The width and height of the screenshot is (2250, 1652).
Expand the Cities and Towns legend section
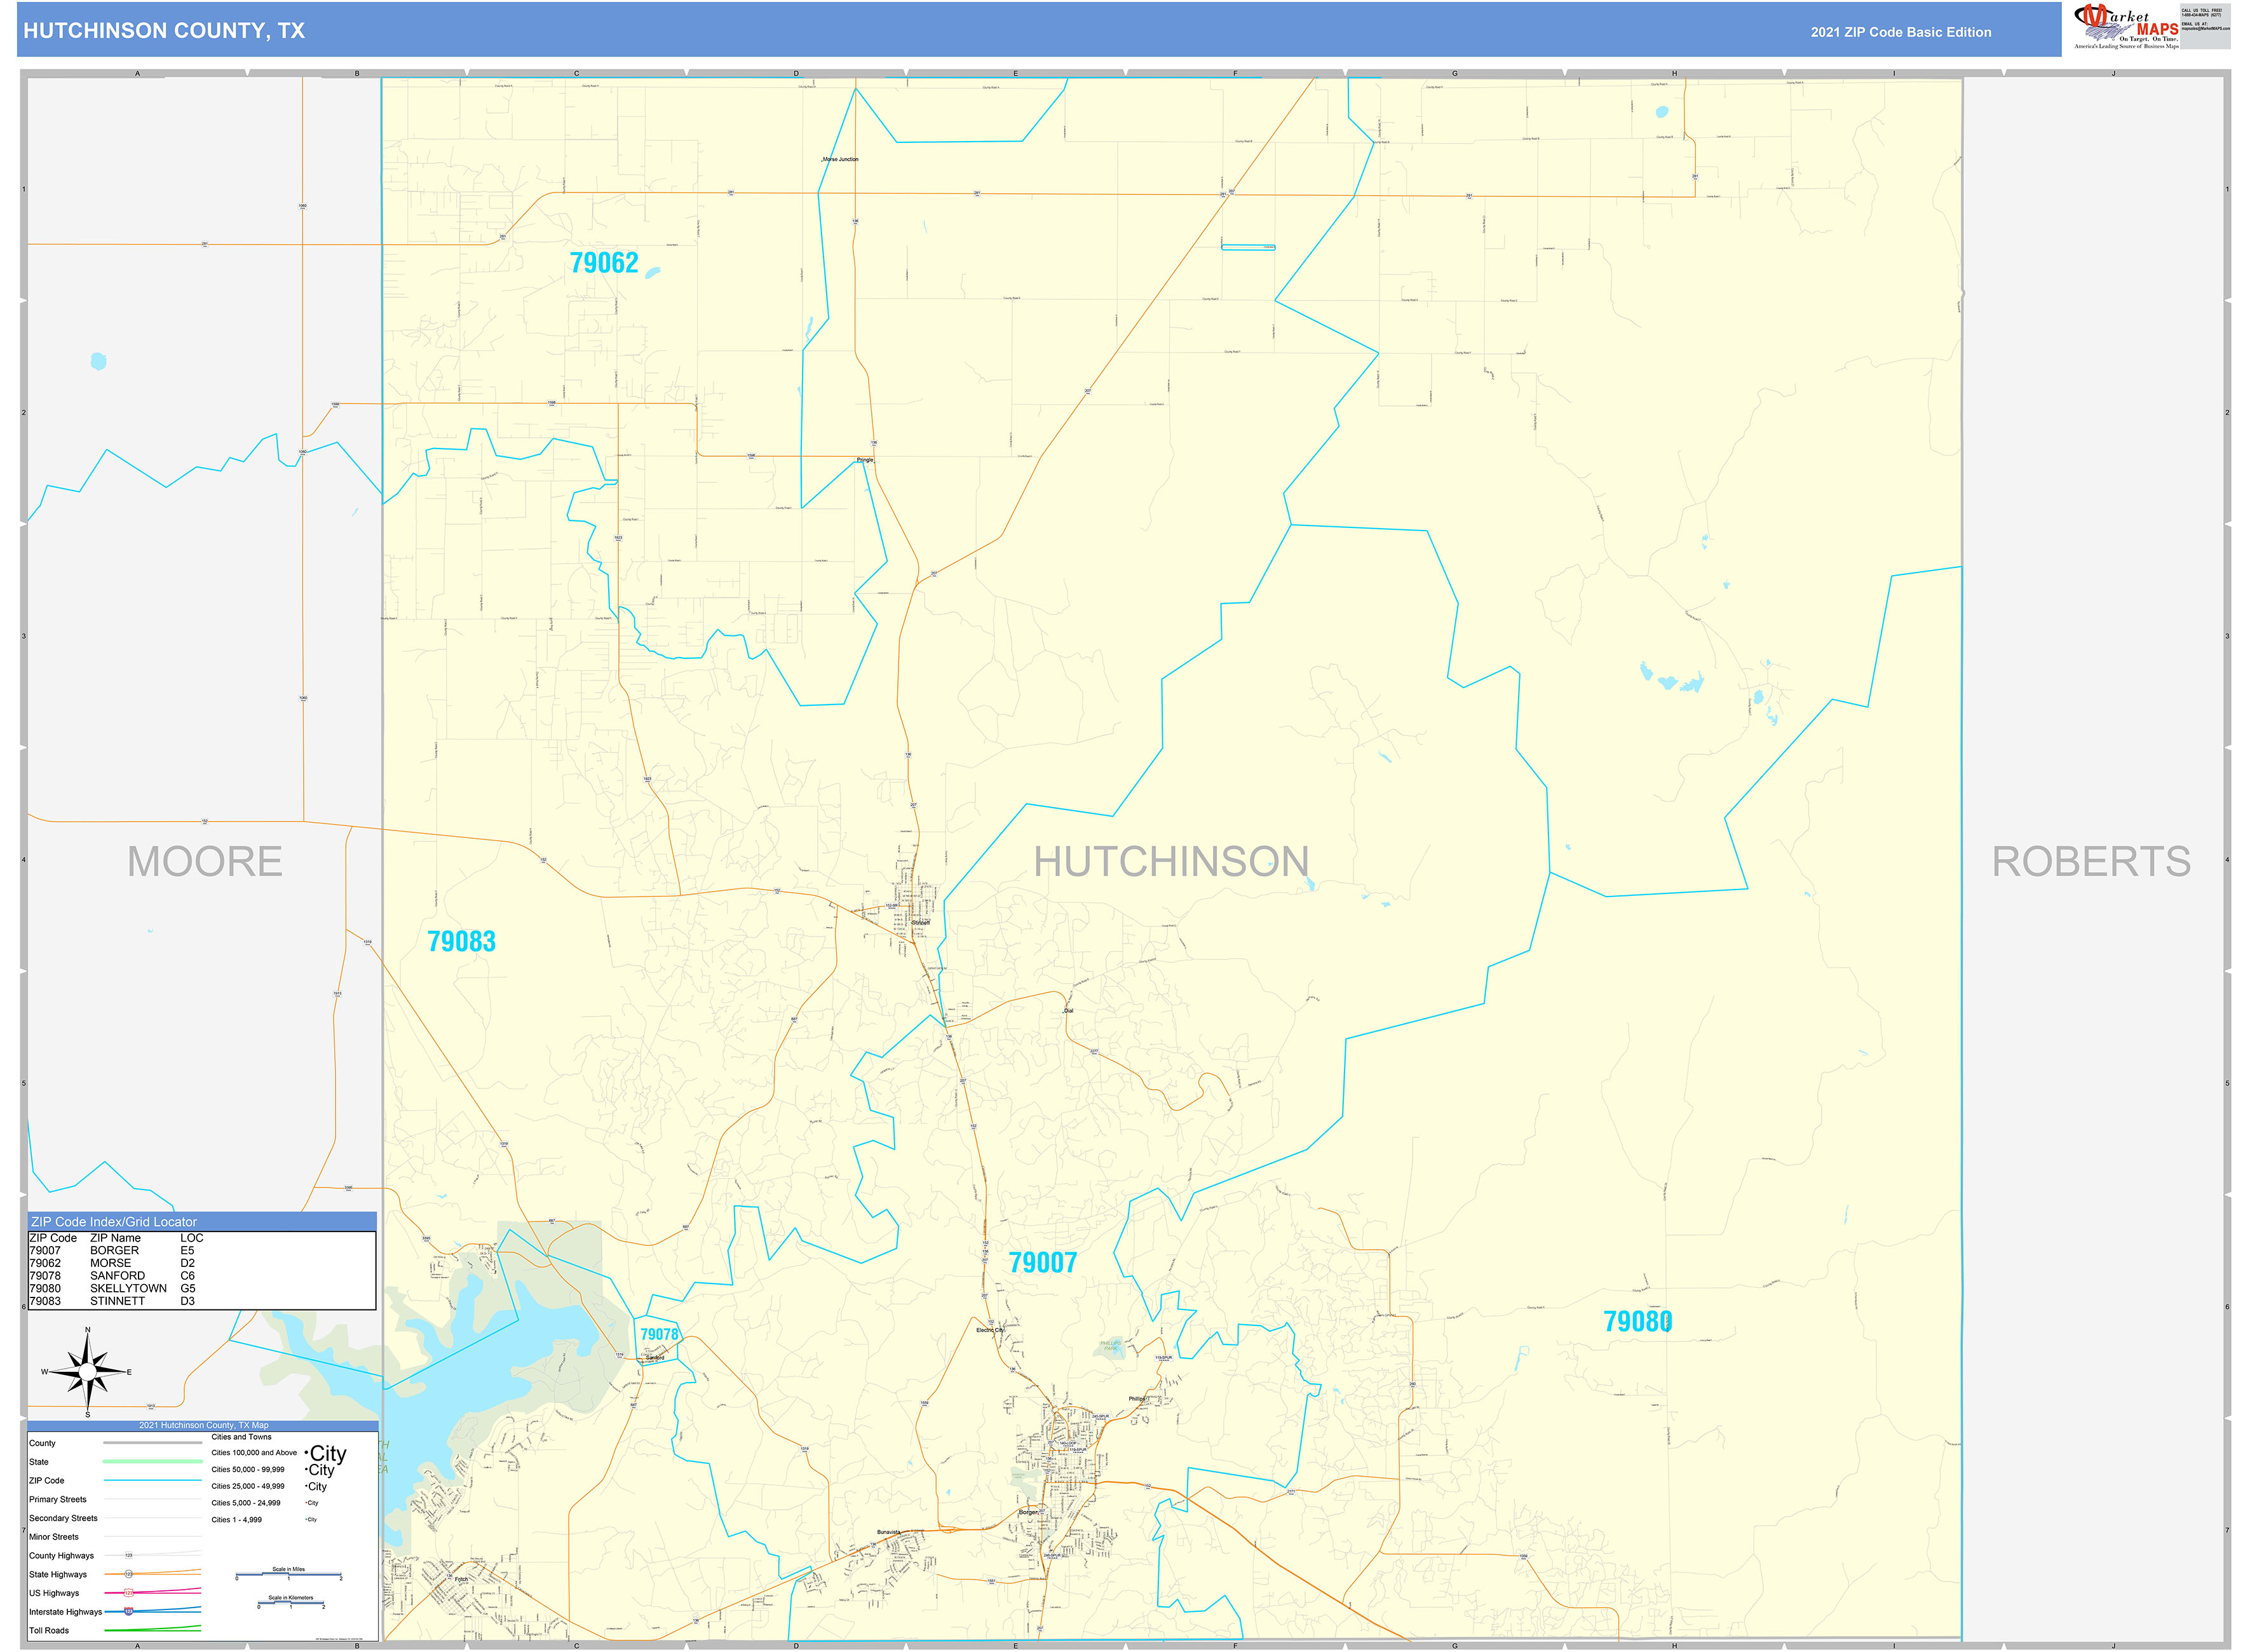(241, 1437)
